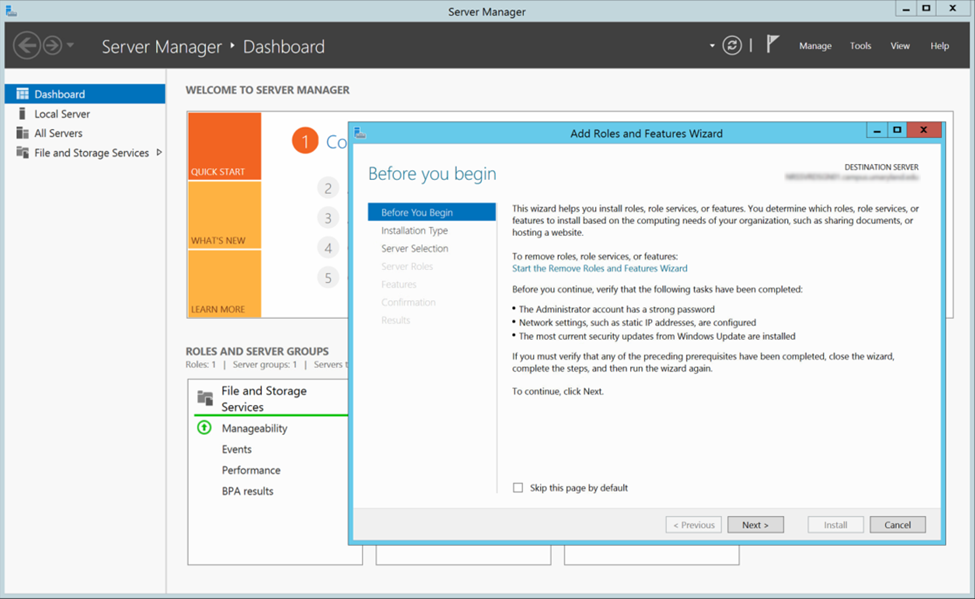Open the Notifications flag icon
The image size is (975, 599).
[772, 44]
